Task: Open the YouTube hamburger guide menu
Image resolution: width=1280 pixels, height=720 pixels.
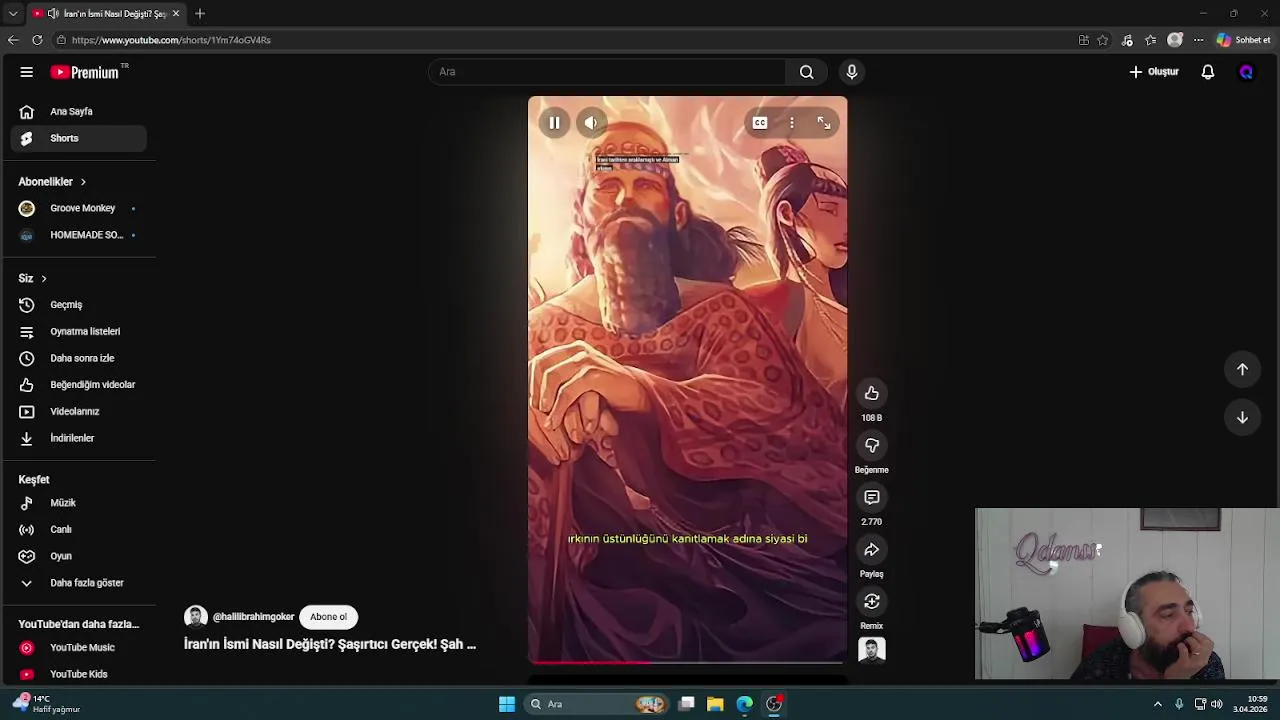Action: coord(27,72)
